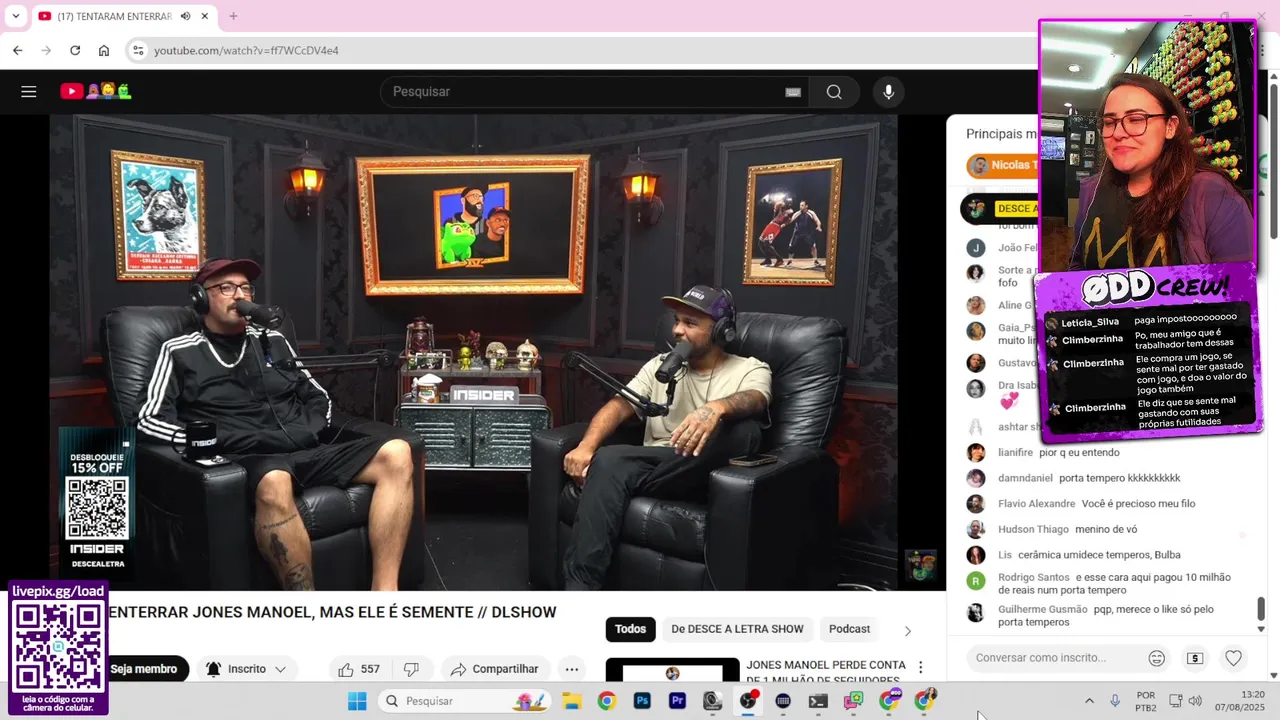Viewport: 1280px width, 720px height.
Task: Click Hudson Thiago's chat avatar
Action: click(x=976, y=529)
